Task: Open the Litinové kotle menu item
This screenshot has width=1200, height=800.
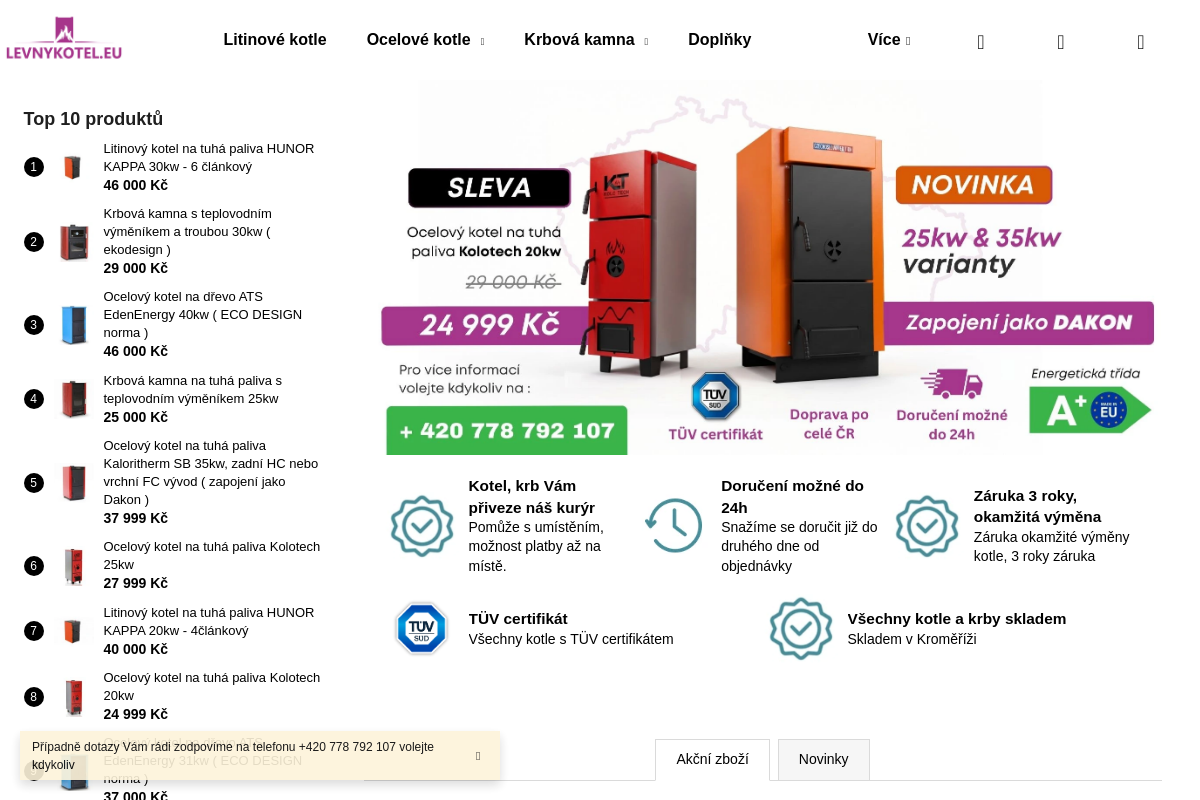Action: [x=275, y=40]
